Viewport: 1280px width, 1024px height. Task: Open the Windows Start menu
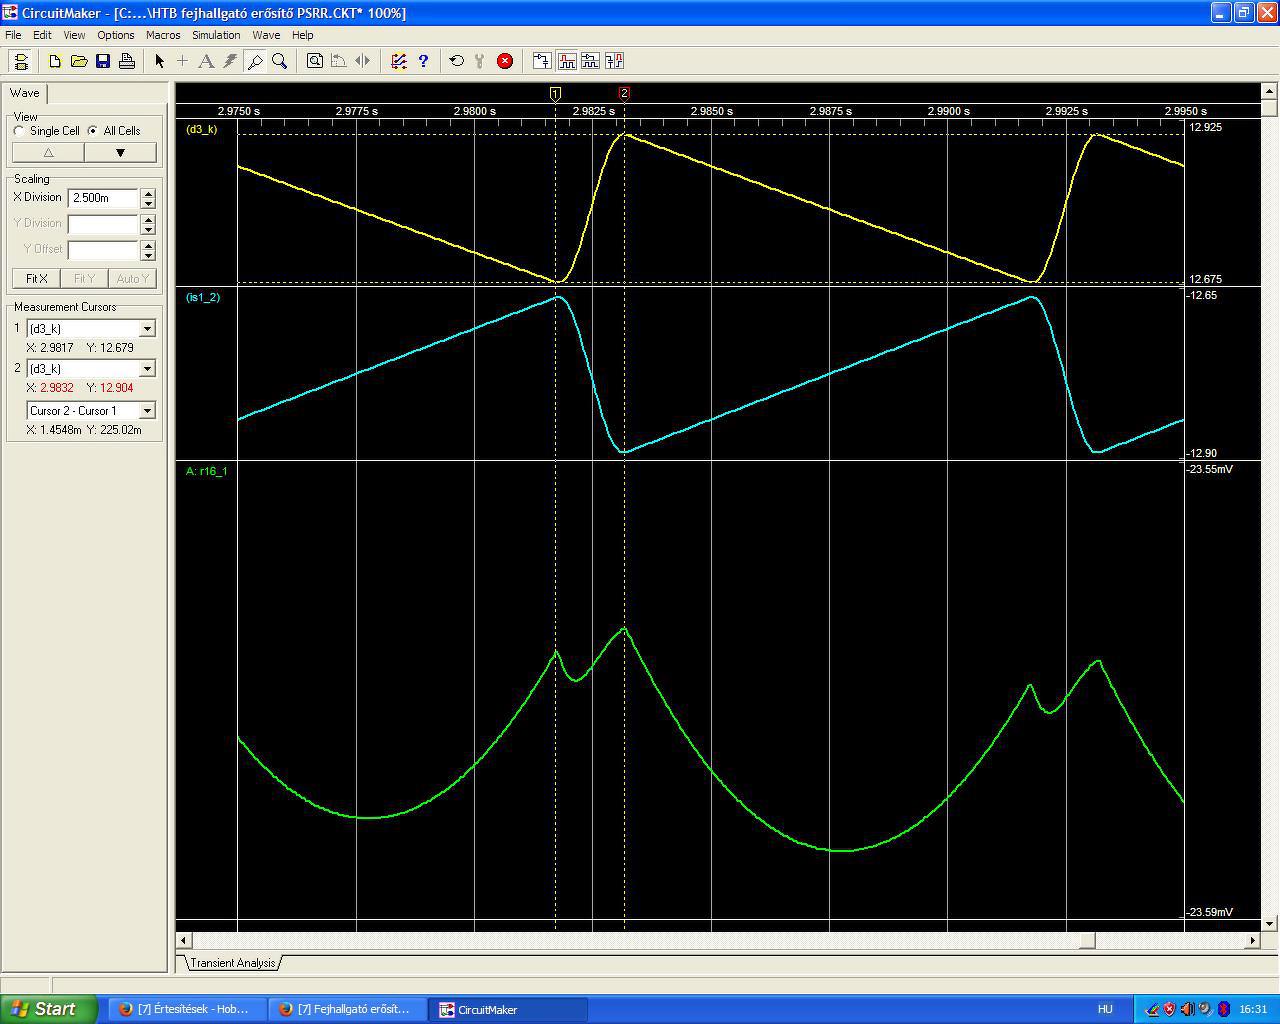coord(49,1009)
